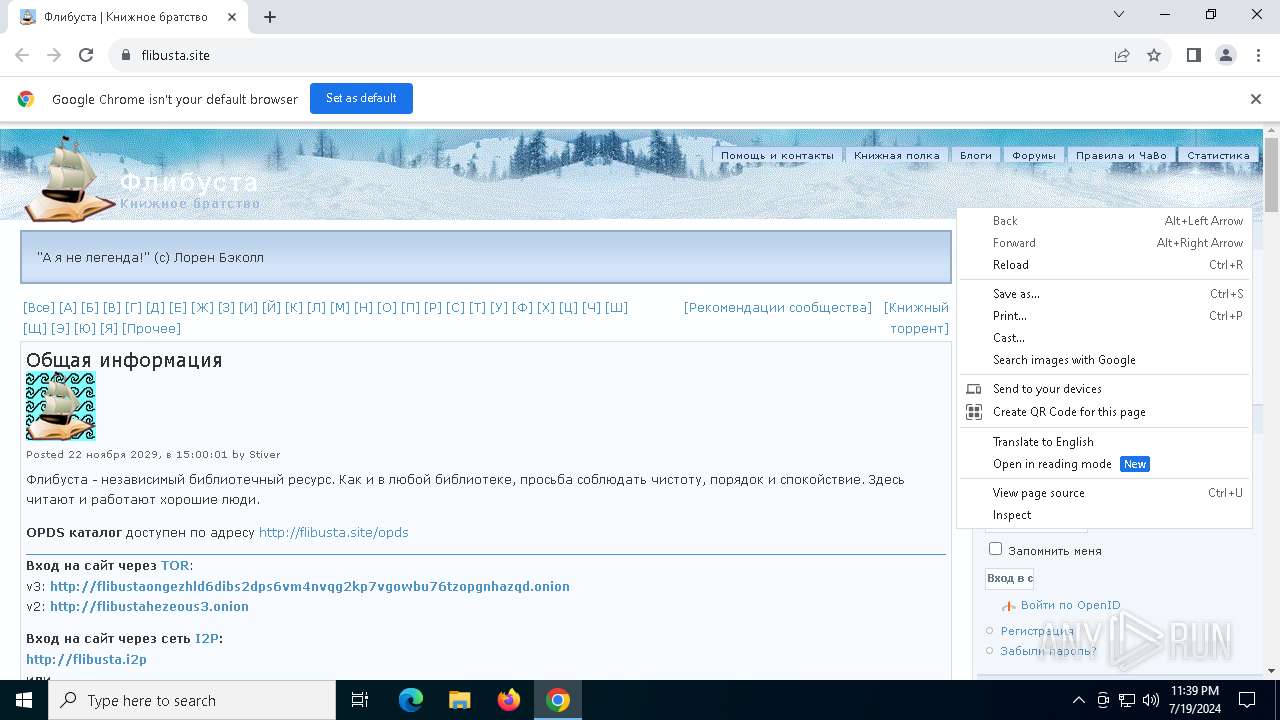Dismiss the default browser infobar
This screenshot has height=720, width=1280.
coord(1256,99)
